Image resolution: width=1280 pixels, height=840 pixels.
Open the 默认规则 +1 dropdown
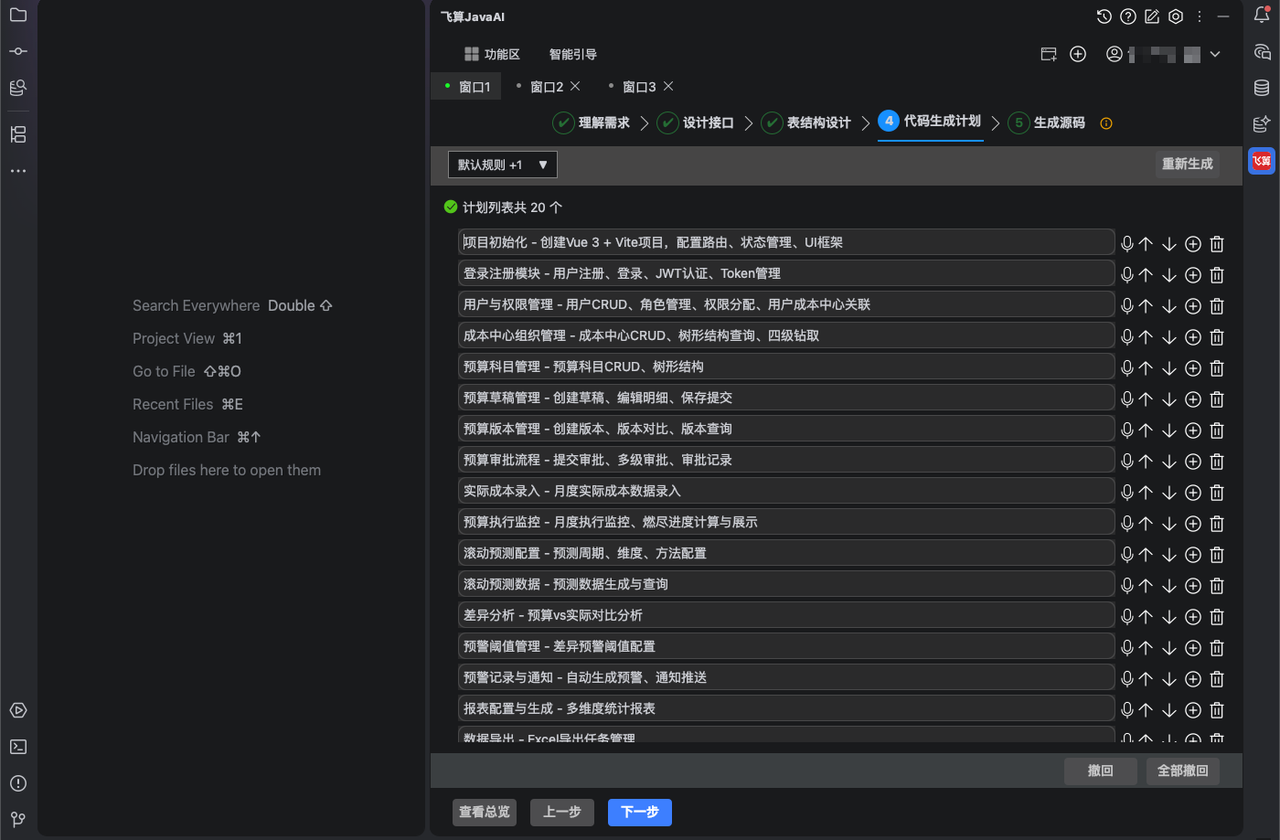pos(503,164)
